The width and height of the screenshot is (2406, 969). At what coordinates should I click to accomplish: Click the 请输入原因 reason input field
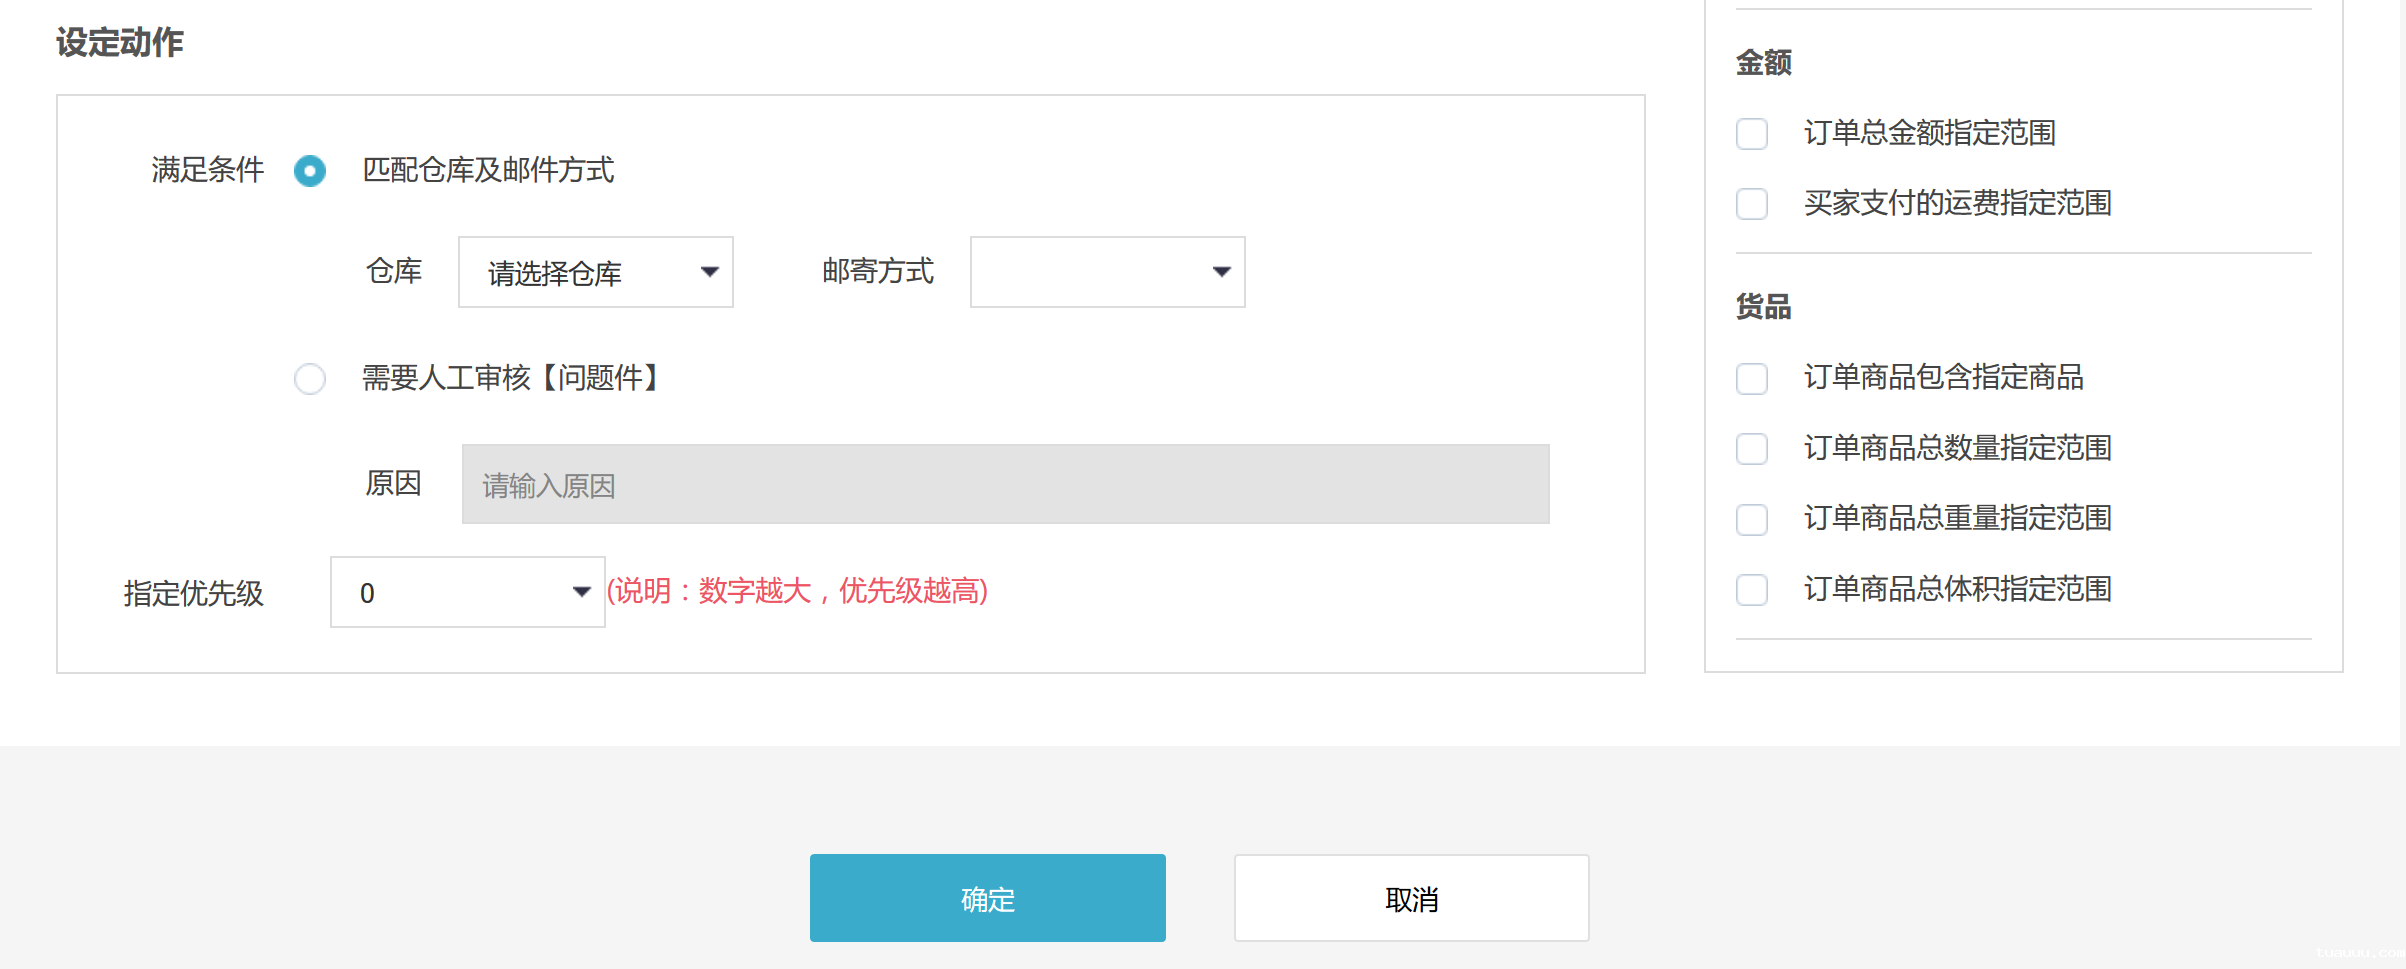pos(1004,484)
